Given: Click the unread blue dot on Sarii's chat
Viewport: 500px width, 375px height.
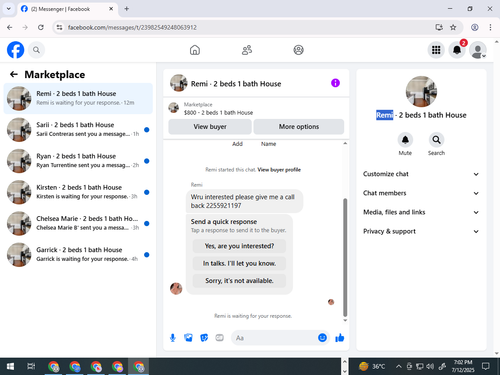Looking at the screenshot, I should (x=147, y=130).
